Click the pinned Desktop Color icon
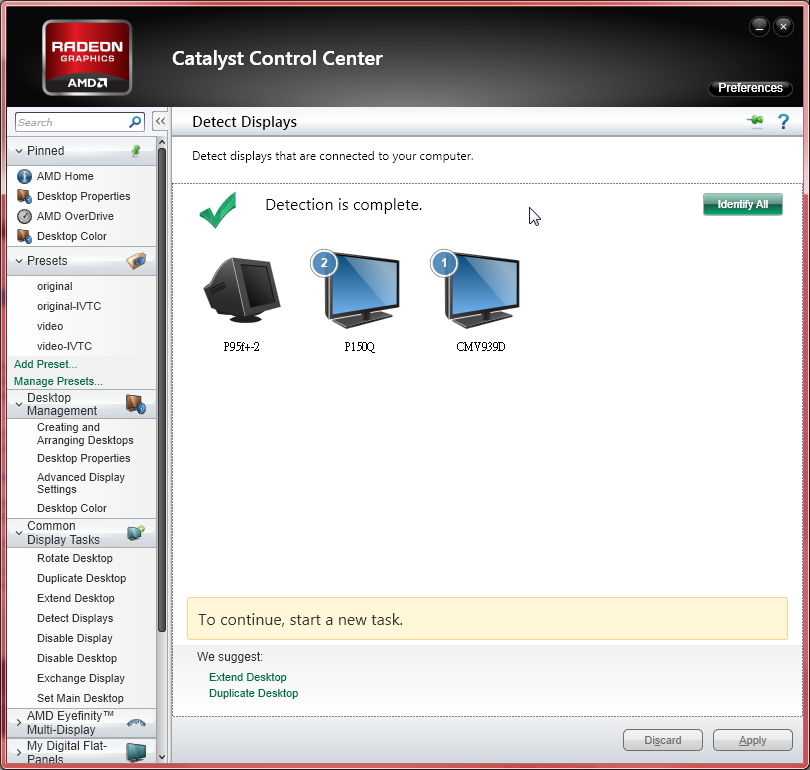 (24, 236)
